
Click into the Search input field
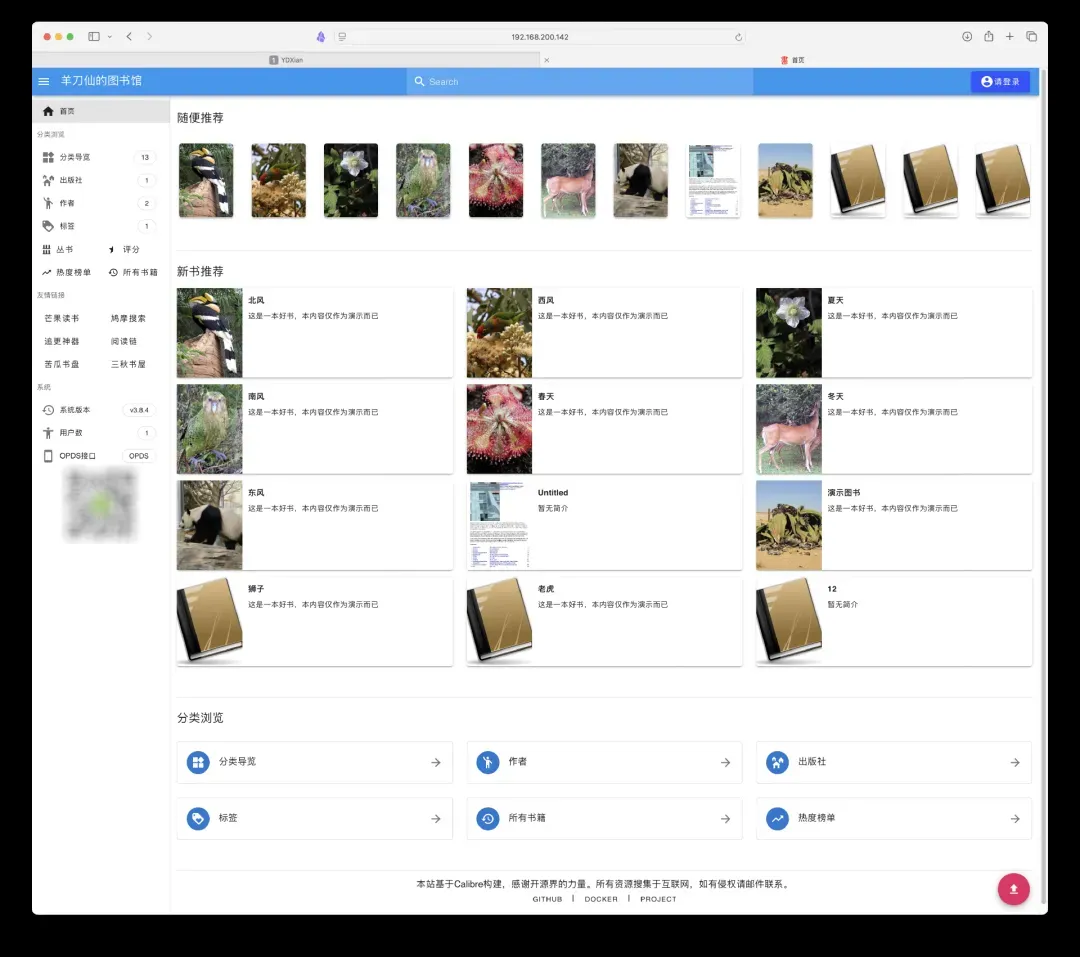coord(580,82)
